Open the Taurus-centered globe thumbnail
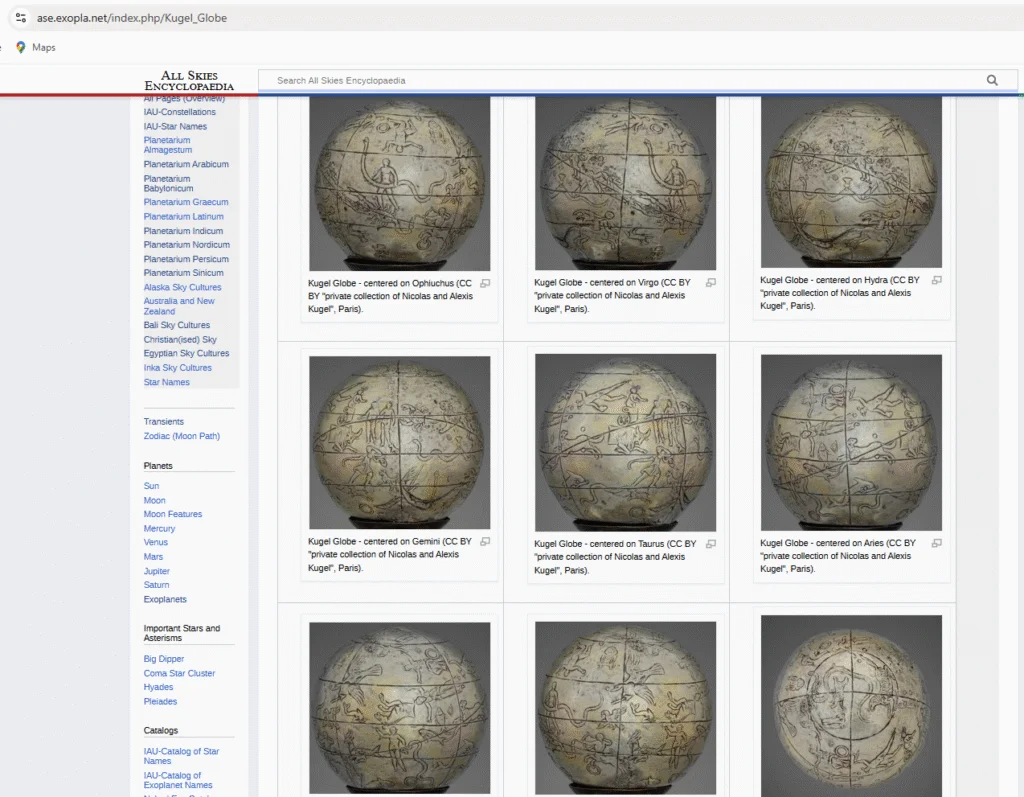 (626, 443)
